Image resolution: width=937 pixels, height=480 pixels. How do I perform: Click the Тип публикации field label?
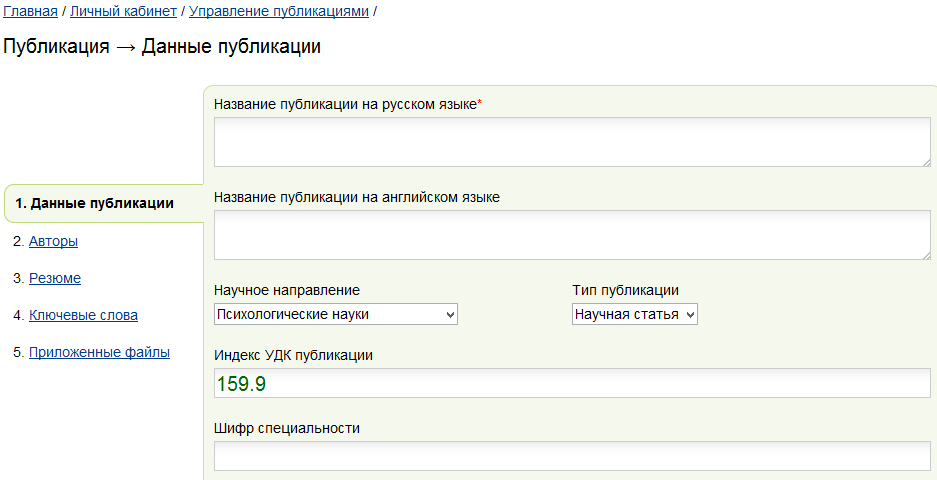[625, 291]
